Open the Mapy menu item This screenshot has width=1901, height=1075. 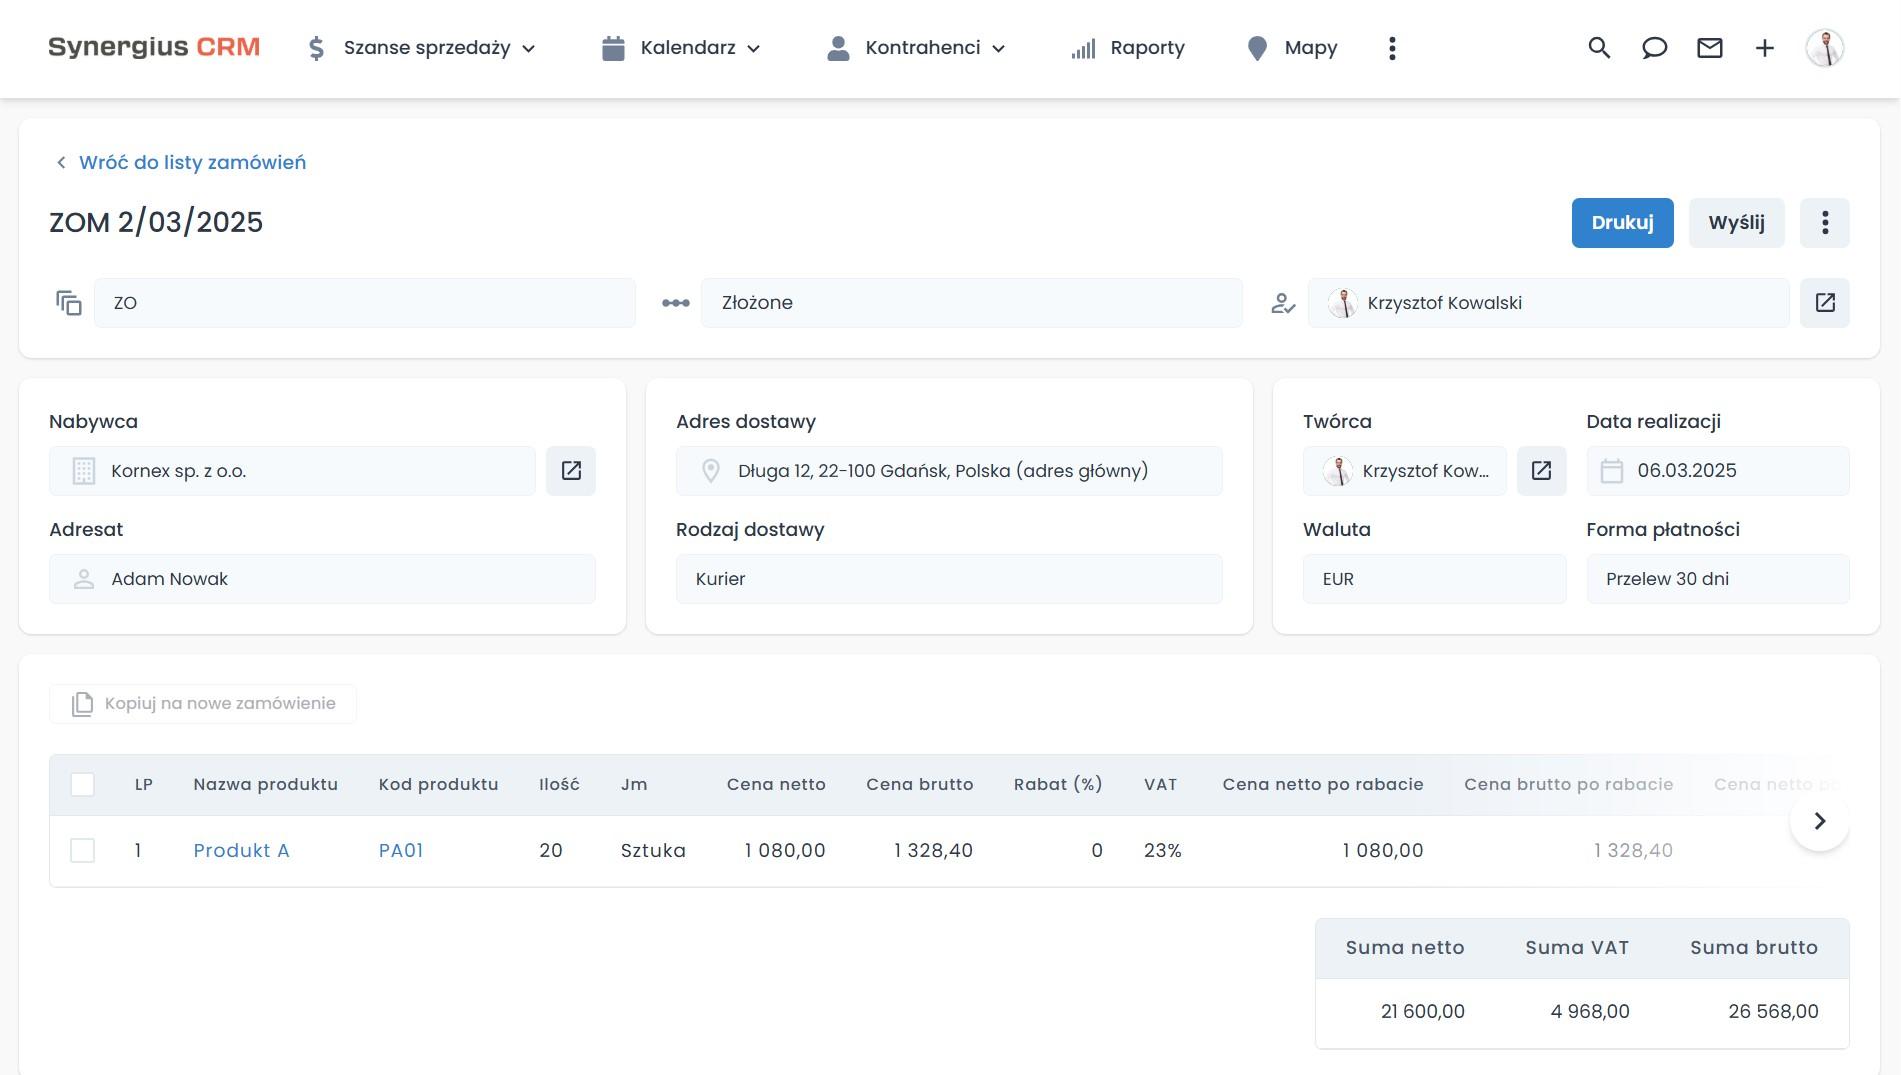click(x=1292, y=48)
